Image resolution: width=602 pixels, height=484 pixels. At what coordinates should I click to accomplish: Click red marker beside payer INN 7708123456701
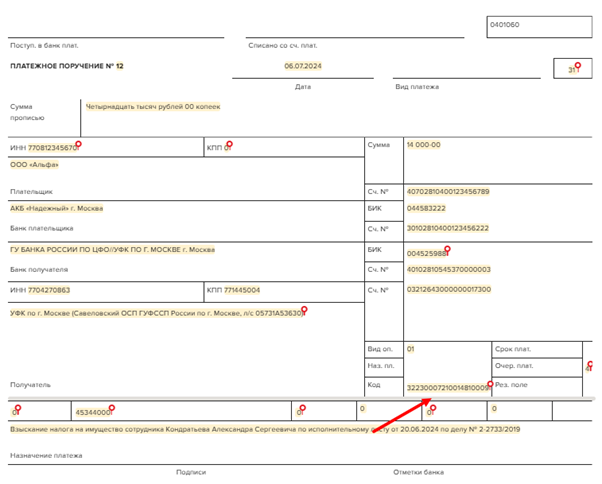pyautogui.click(x=79, y=145)
